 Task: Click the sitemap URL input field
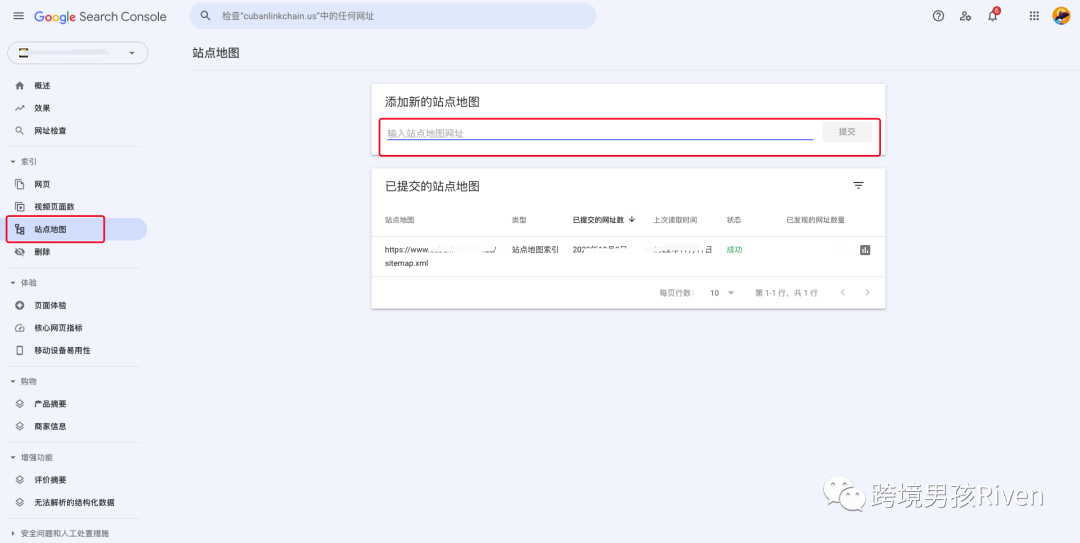point(599,133)
